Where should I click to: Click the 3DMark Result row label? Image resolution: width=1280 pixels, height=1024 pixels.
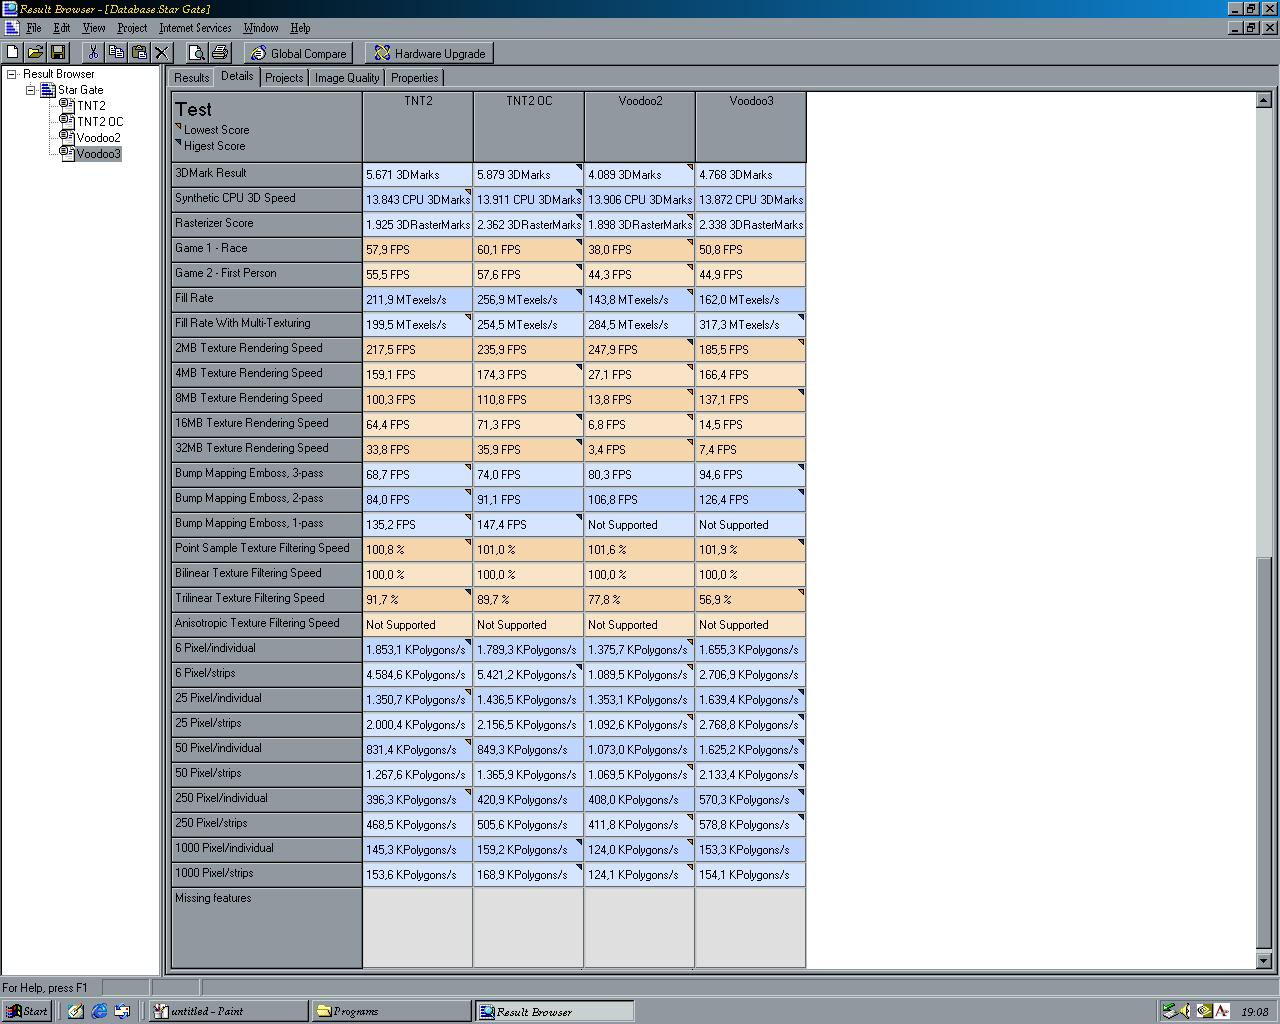[x=267, y=174]
